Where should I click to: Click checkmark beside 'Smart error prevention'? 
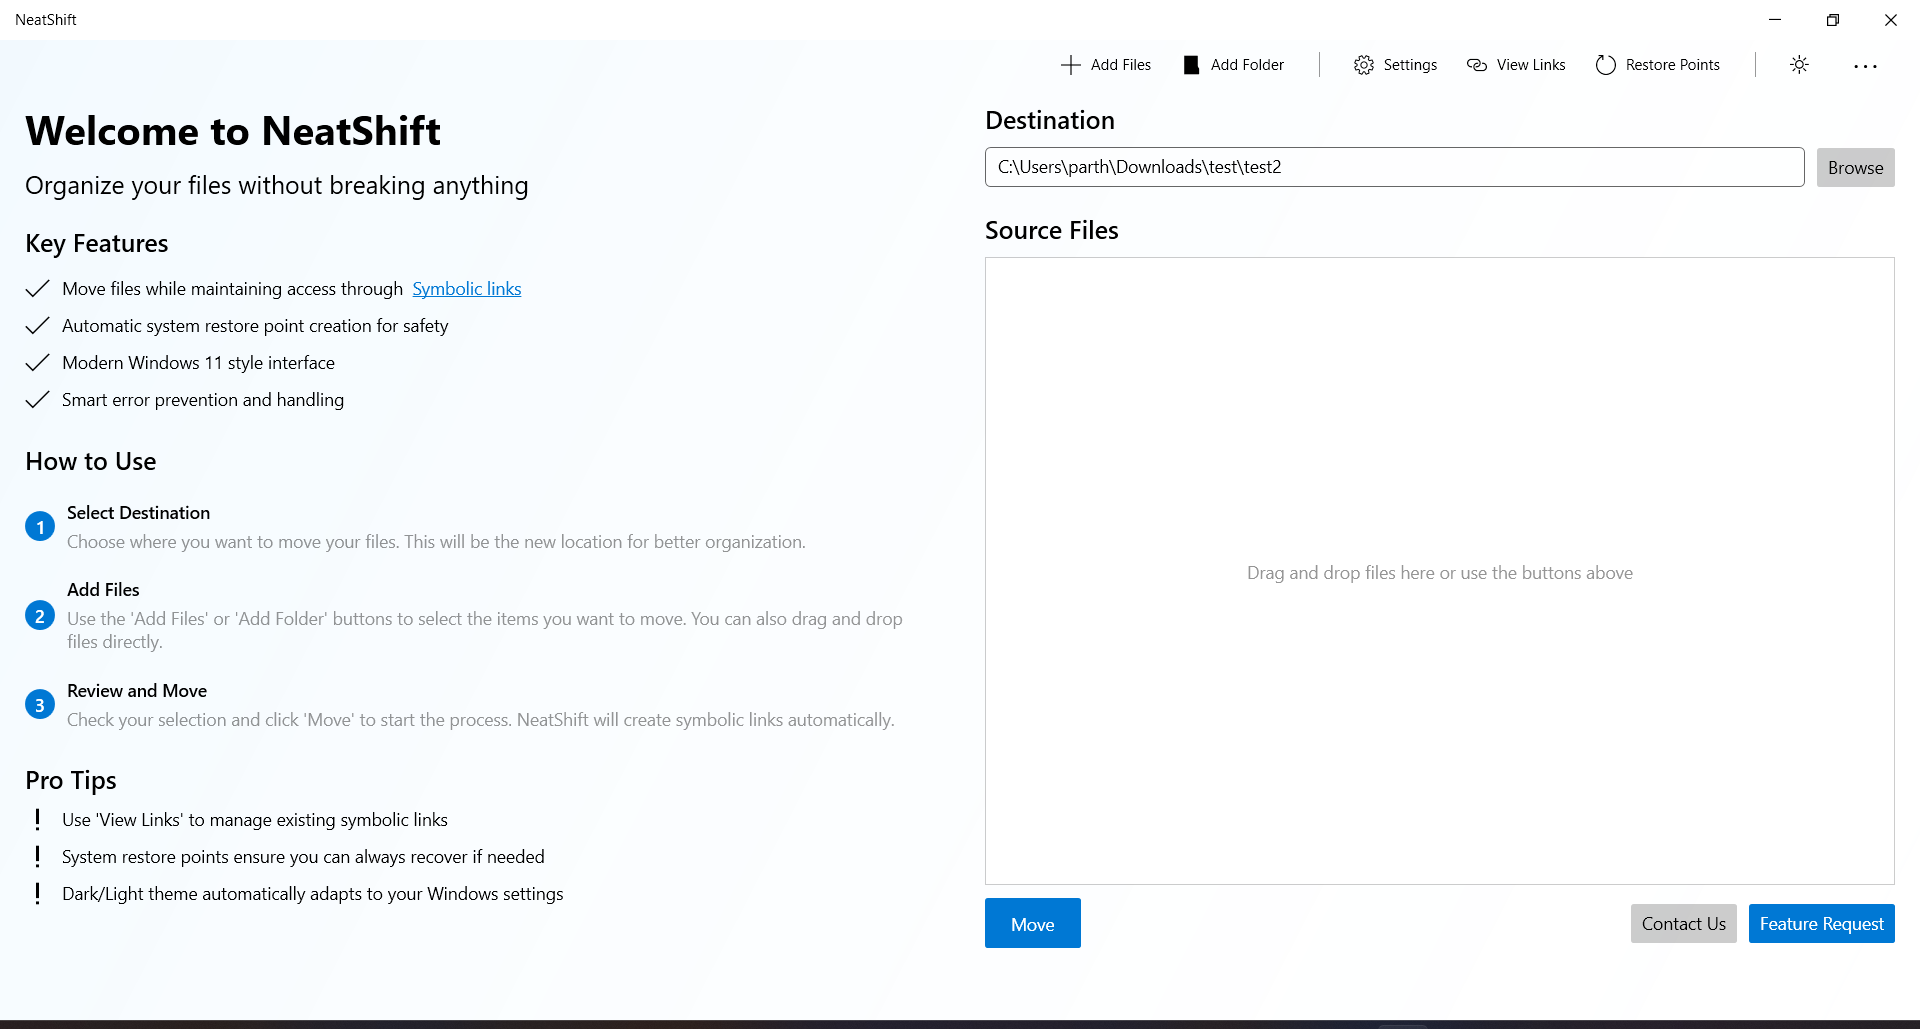(37, 400)
